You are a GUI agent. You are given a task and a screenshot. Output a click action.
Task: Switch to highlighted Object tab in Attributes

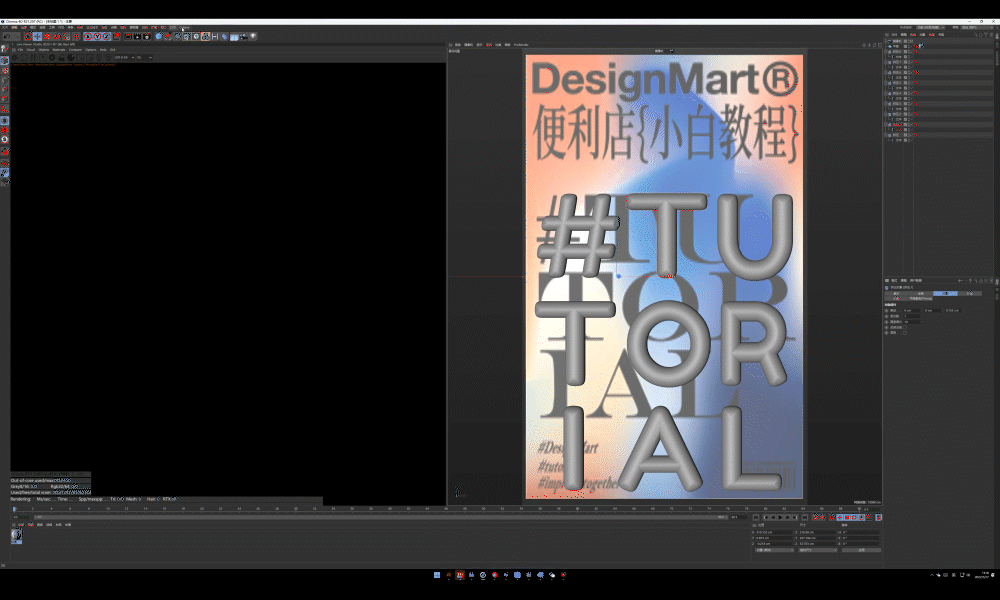(945, 293)
